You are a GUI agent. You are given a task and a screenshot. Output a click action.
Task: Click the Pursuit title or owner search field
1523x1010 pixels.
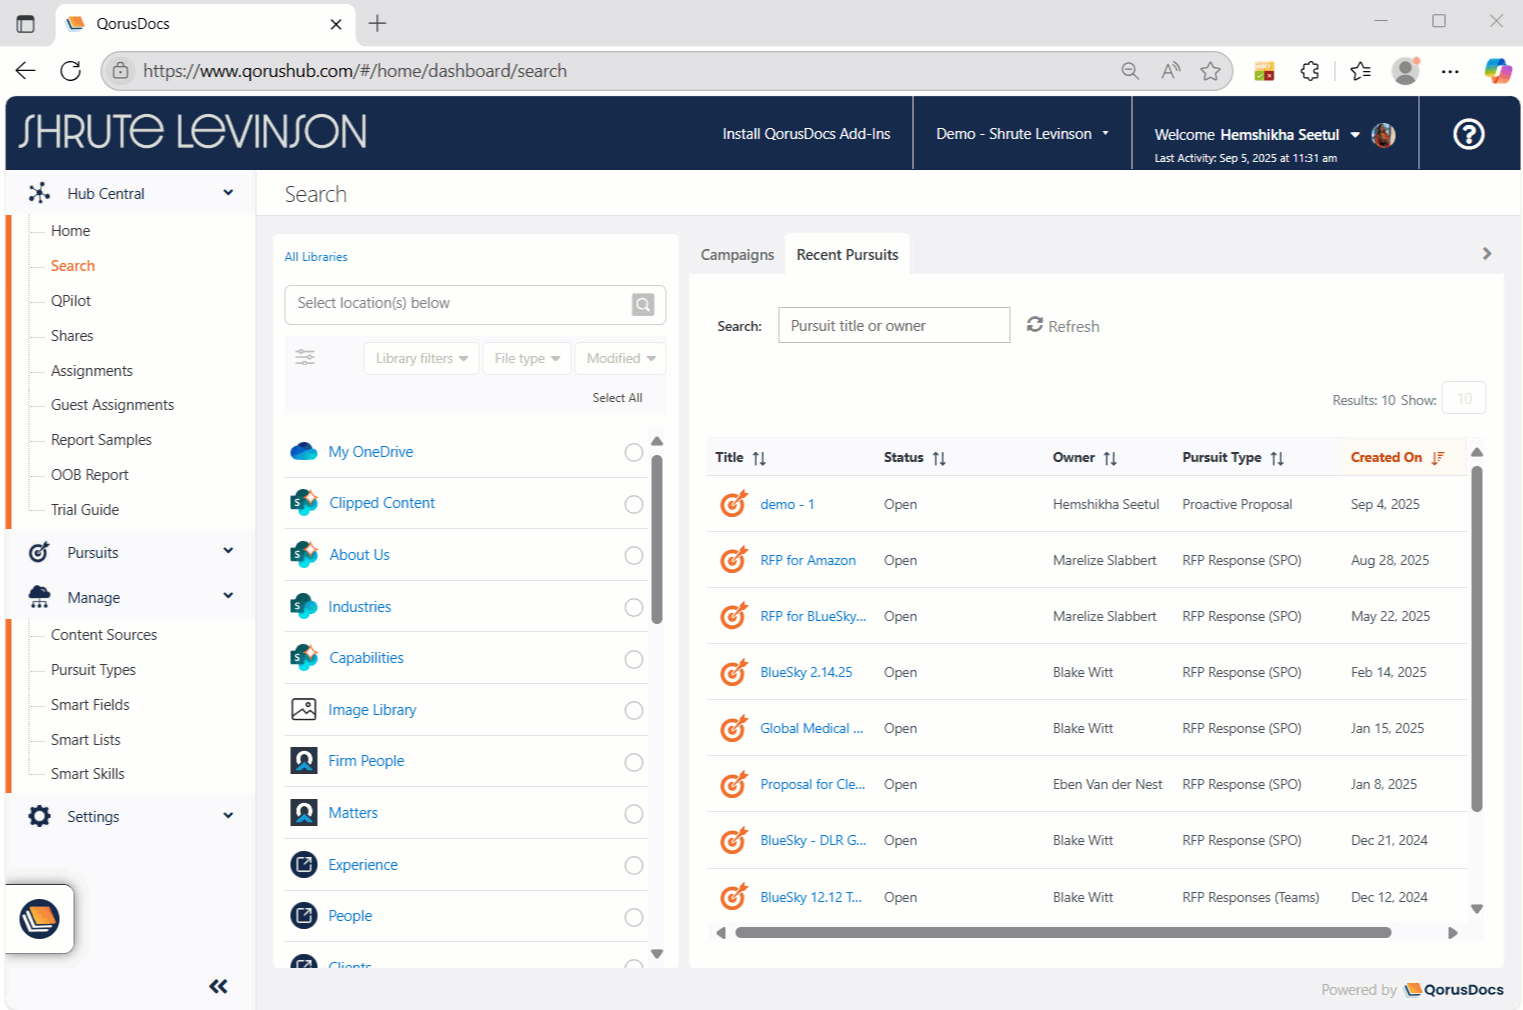coord(893,325)
